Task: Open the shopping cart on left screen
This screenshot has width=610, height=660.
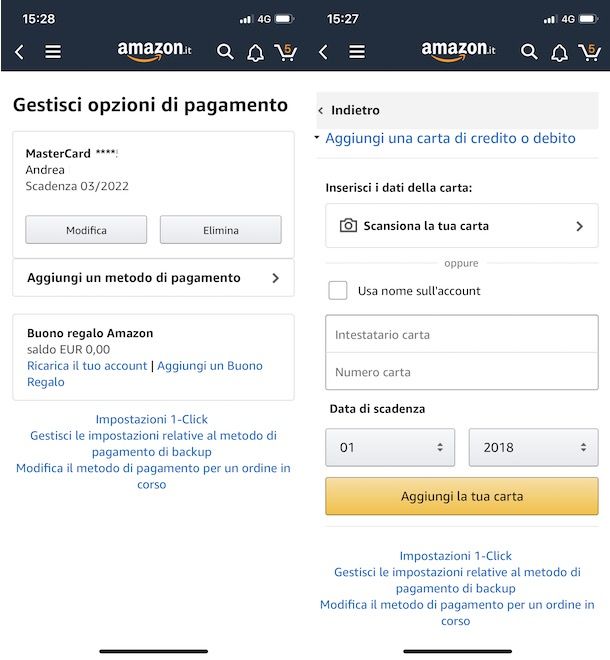Action: [286, 52]
